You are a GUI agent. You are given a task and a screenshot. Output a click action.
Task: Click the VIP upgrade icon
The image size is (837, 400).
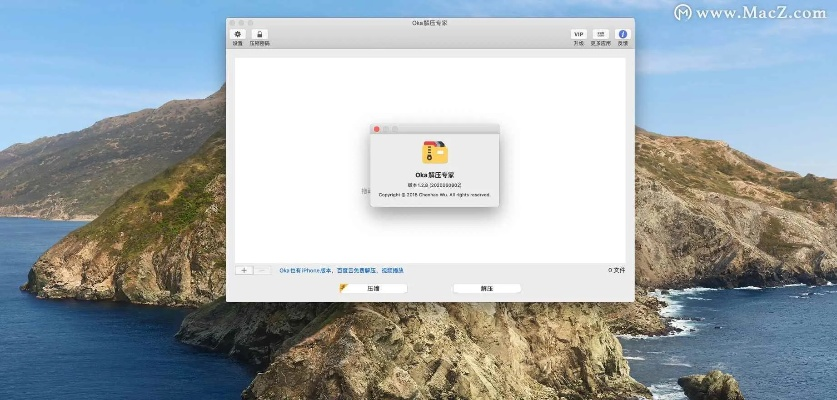[x=578, y=34]
